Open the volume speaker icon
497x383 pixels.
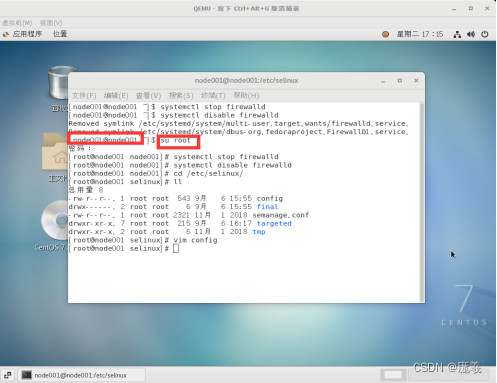pyautogui.click(x=471, y=34)
